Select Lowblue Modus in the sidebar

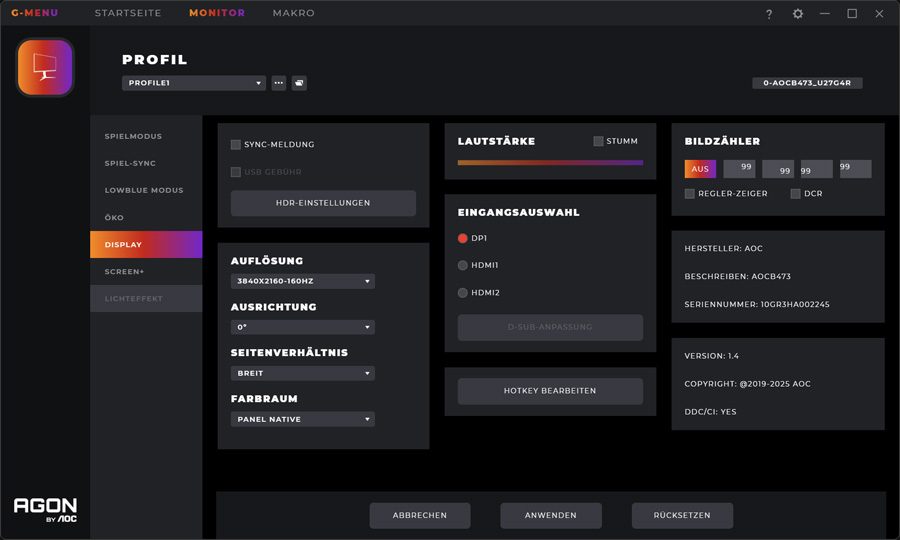tap(144, 190)
